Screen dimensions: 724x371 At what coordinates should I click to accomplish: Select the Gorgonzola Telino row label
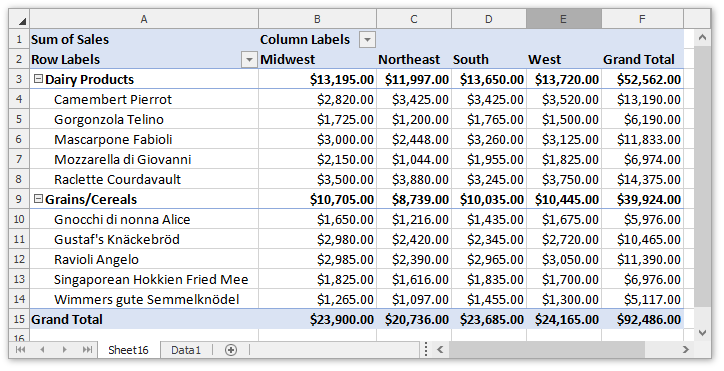144,119
